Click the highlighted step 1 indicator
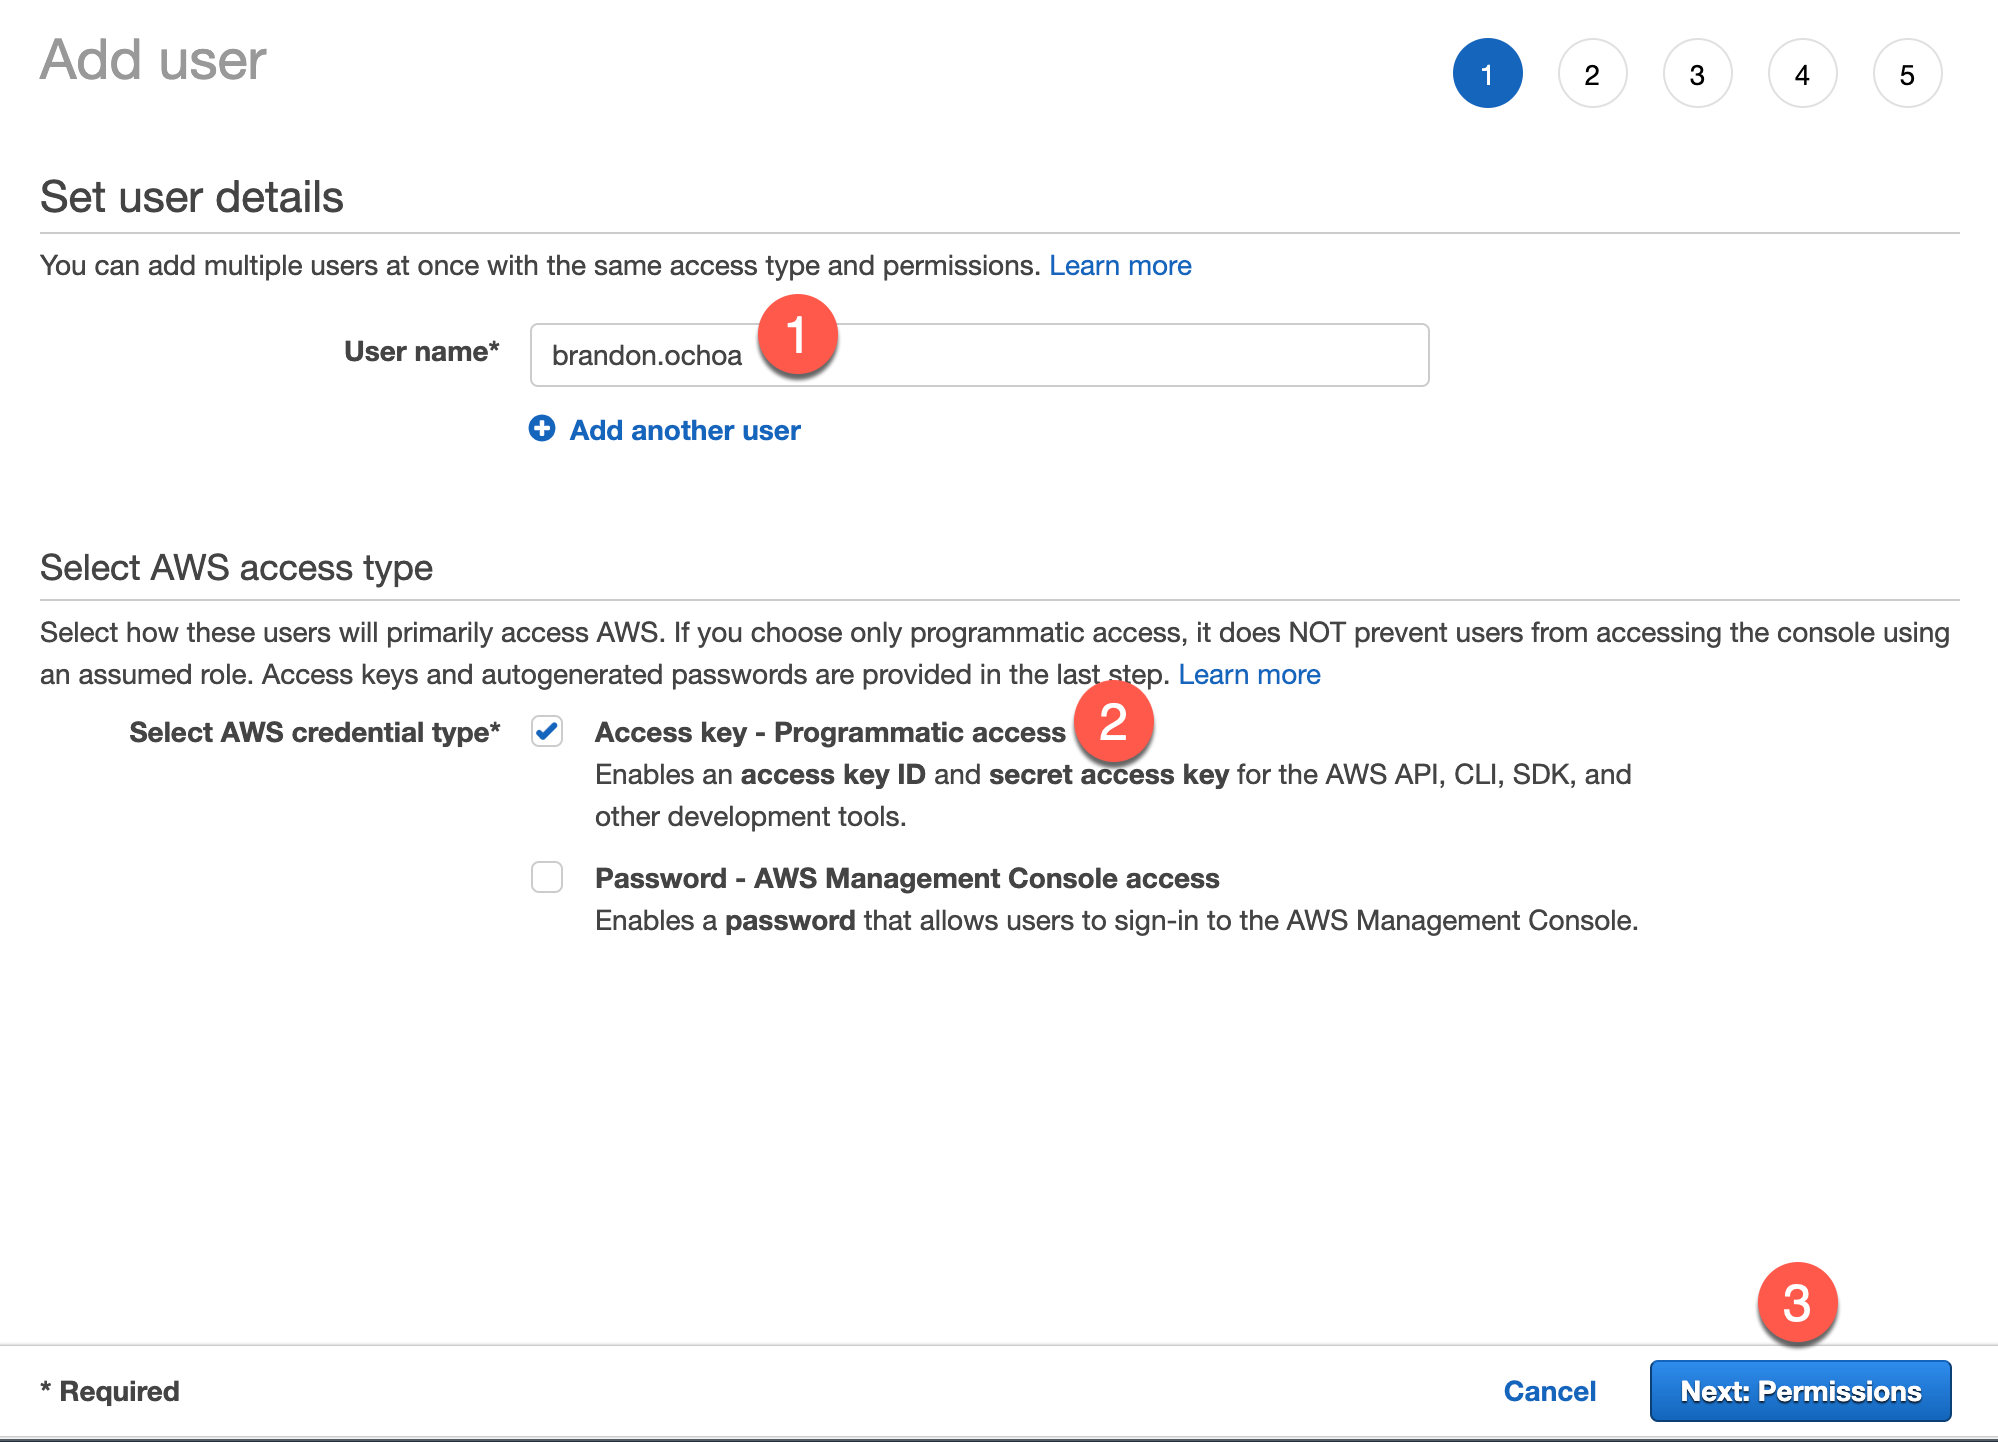This screenshot has width=1998, height=1442. (1487, 73)
